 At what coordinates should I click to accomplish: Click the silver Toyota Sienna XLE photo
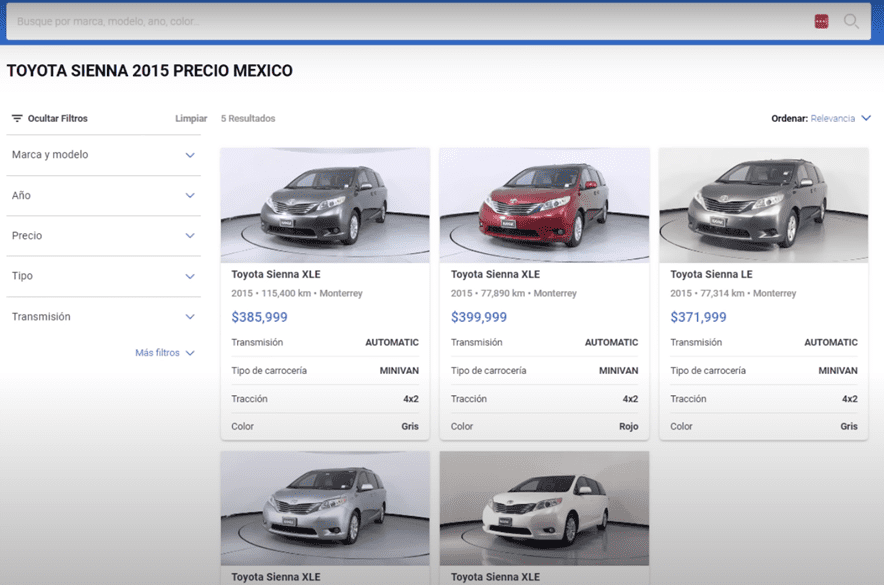coord(324,508)
